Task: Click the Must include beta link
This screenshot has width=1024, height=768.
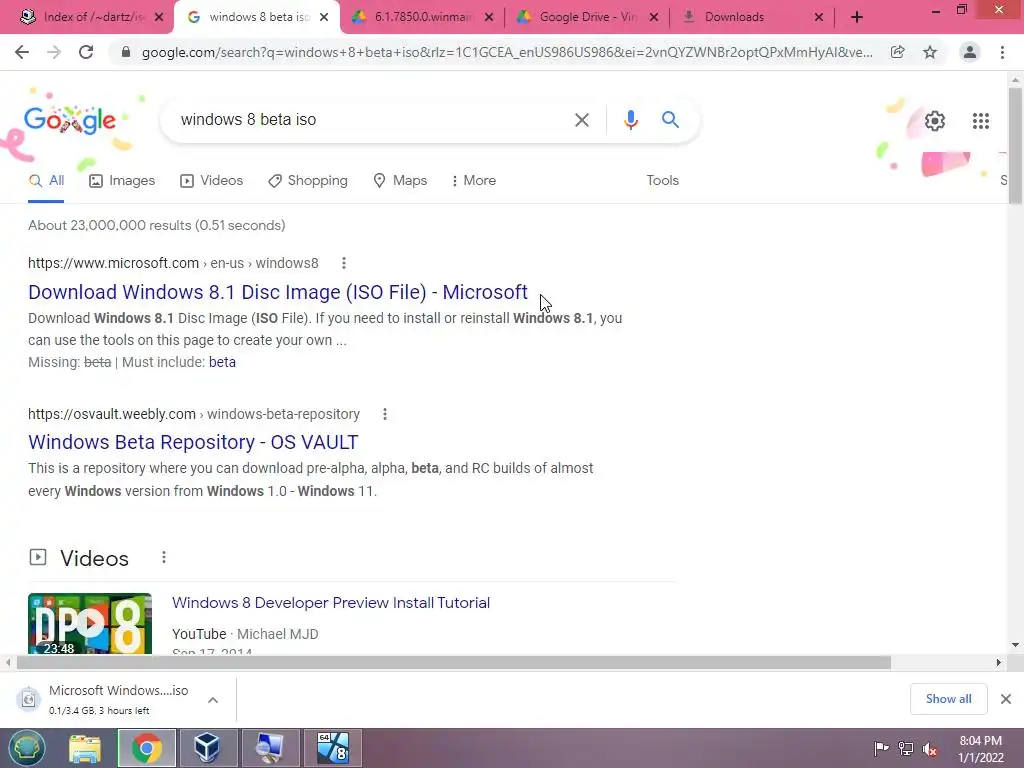Action: [222, 362]
